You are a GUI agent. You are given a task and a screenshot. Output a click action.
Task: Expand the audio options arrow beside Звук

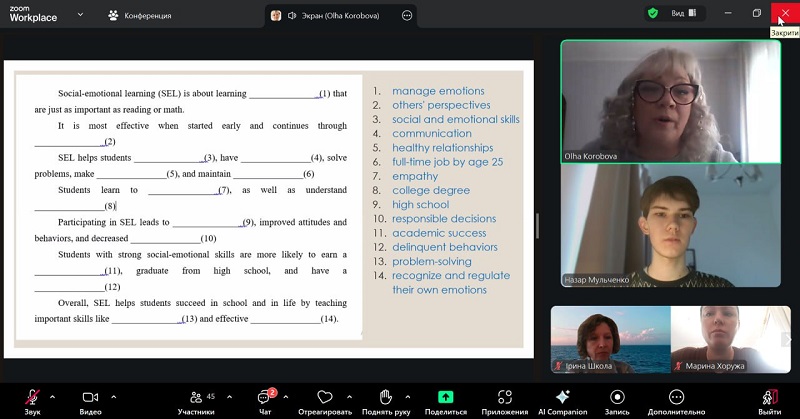[x=52, y=395]
